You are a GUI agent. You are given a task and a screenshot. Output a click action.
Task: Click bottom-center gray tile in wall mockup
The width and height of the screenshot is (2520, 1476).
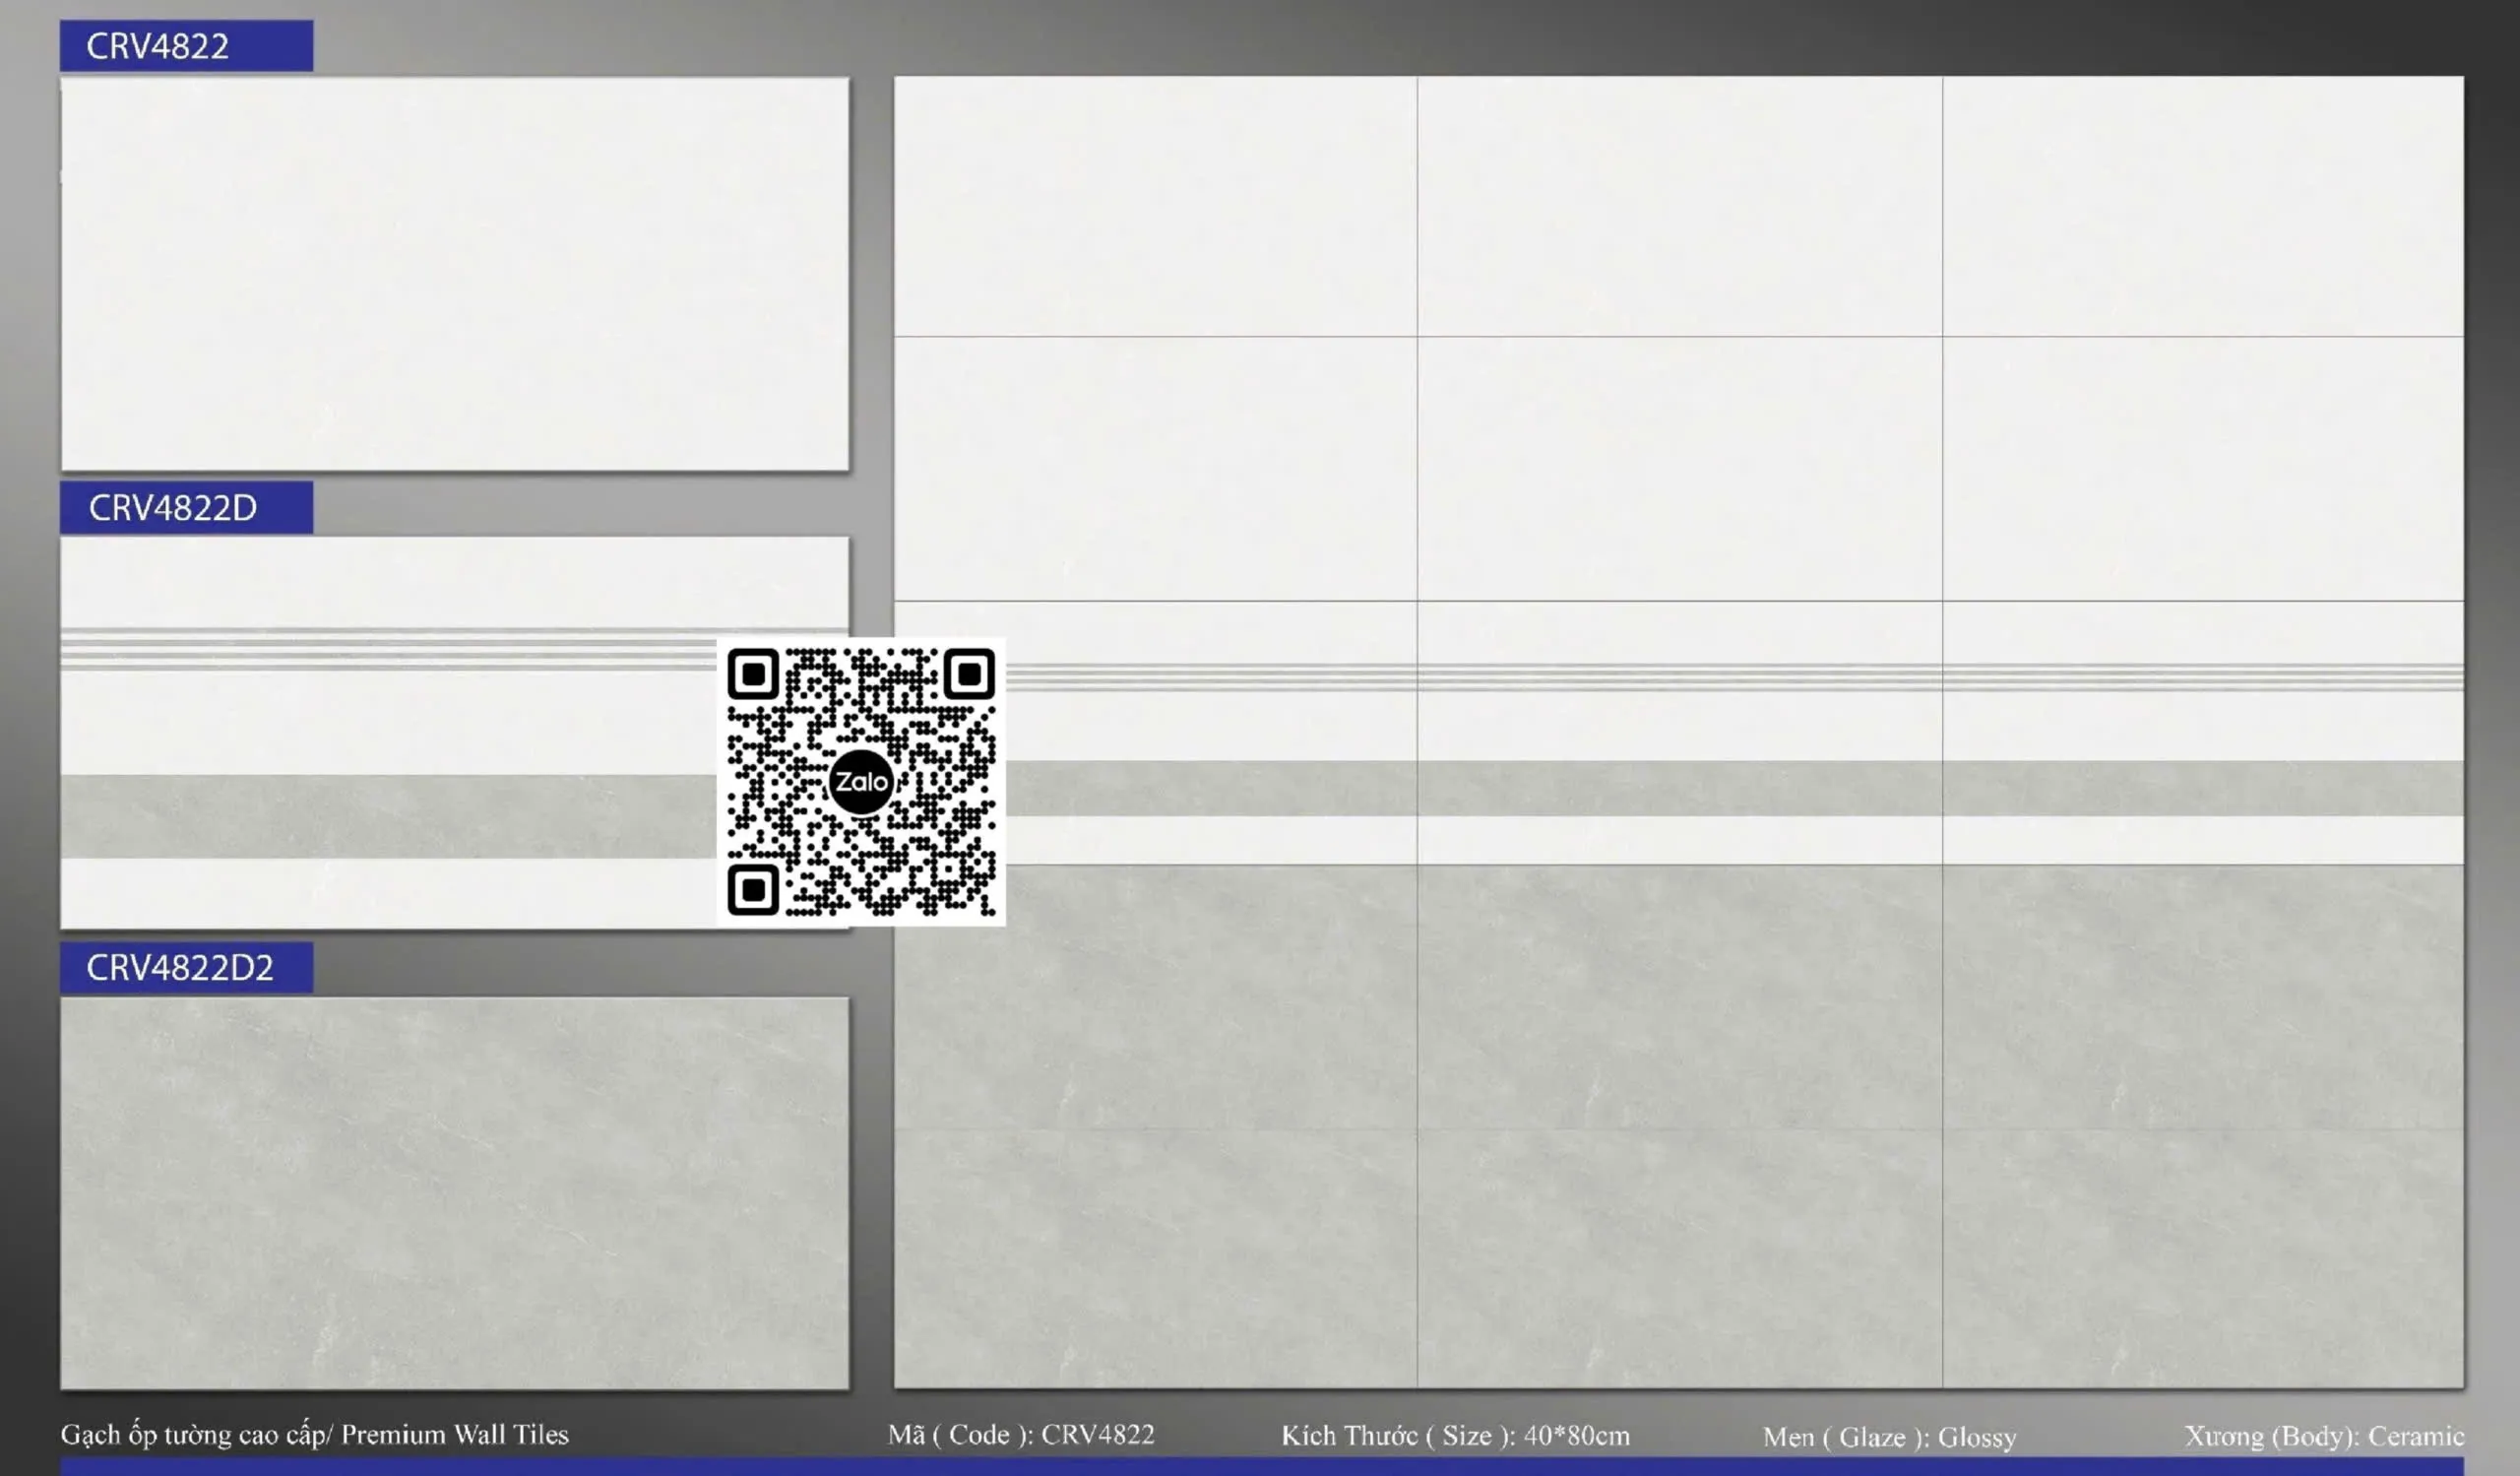[x=1680, y=1258]
